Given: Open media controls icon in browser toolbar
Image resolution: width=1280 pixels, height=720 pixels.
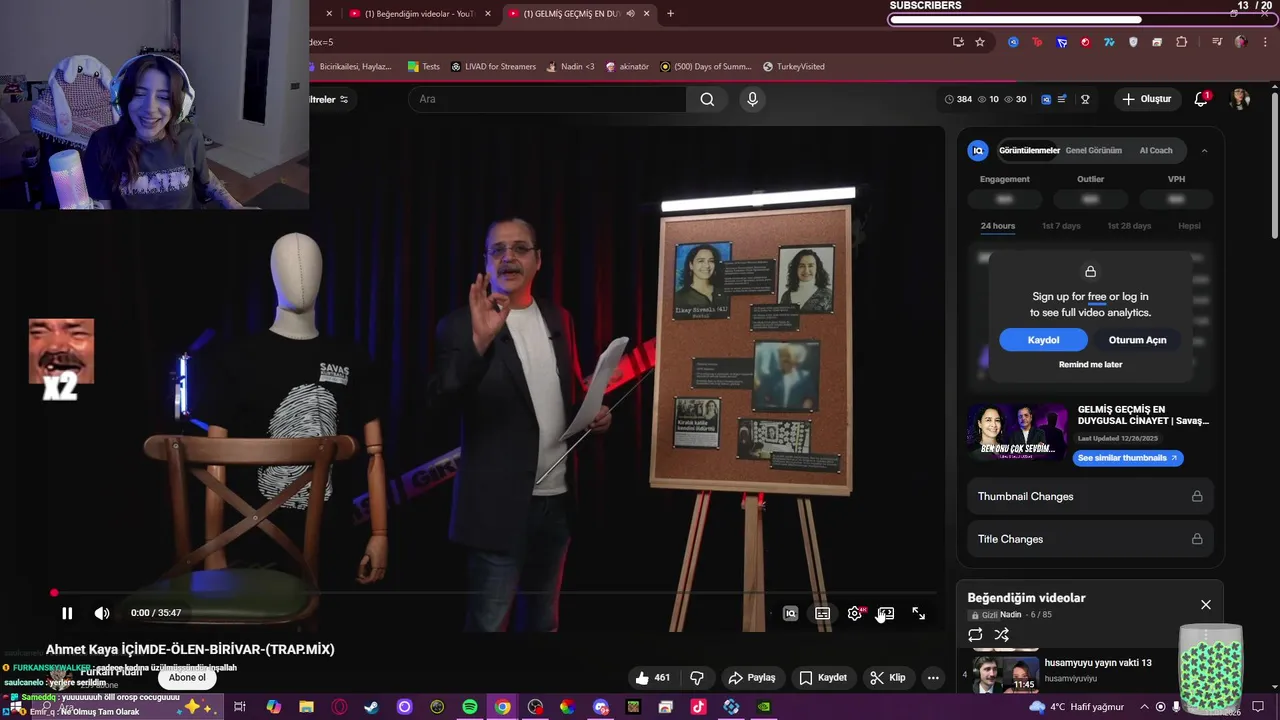Looking at the screenshot, I should (x=1217, y=42).
